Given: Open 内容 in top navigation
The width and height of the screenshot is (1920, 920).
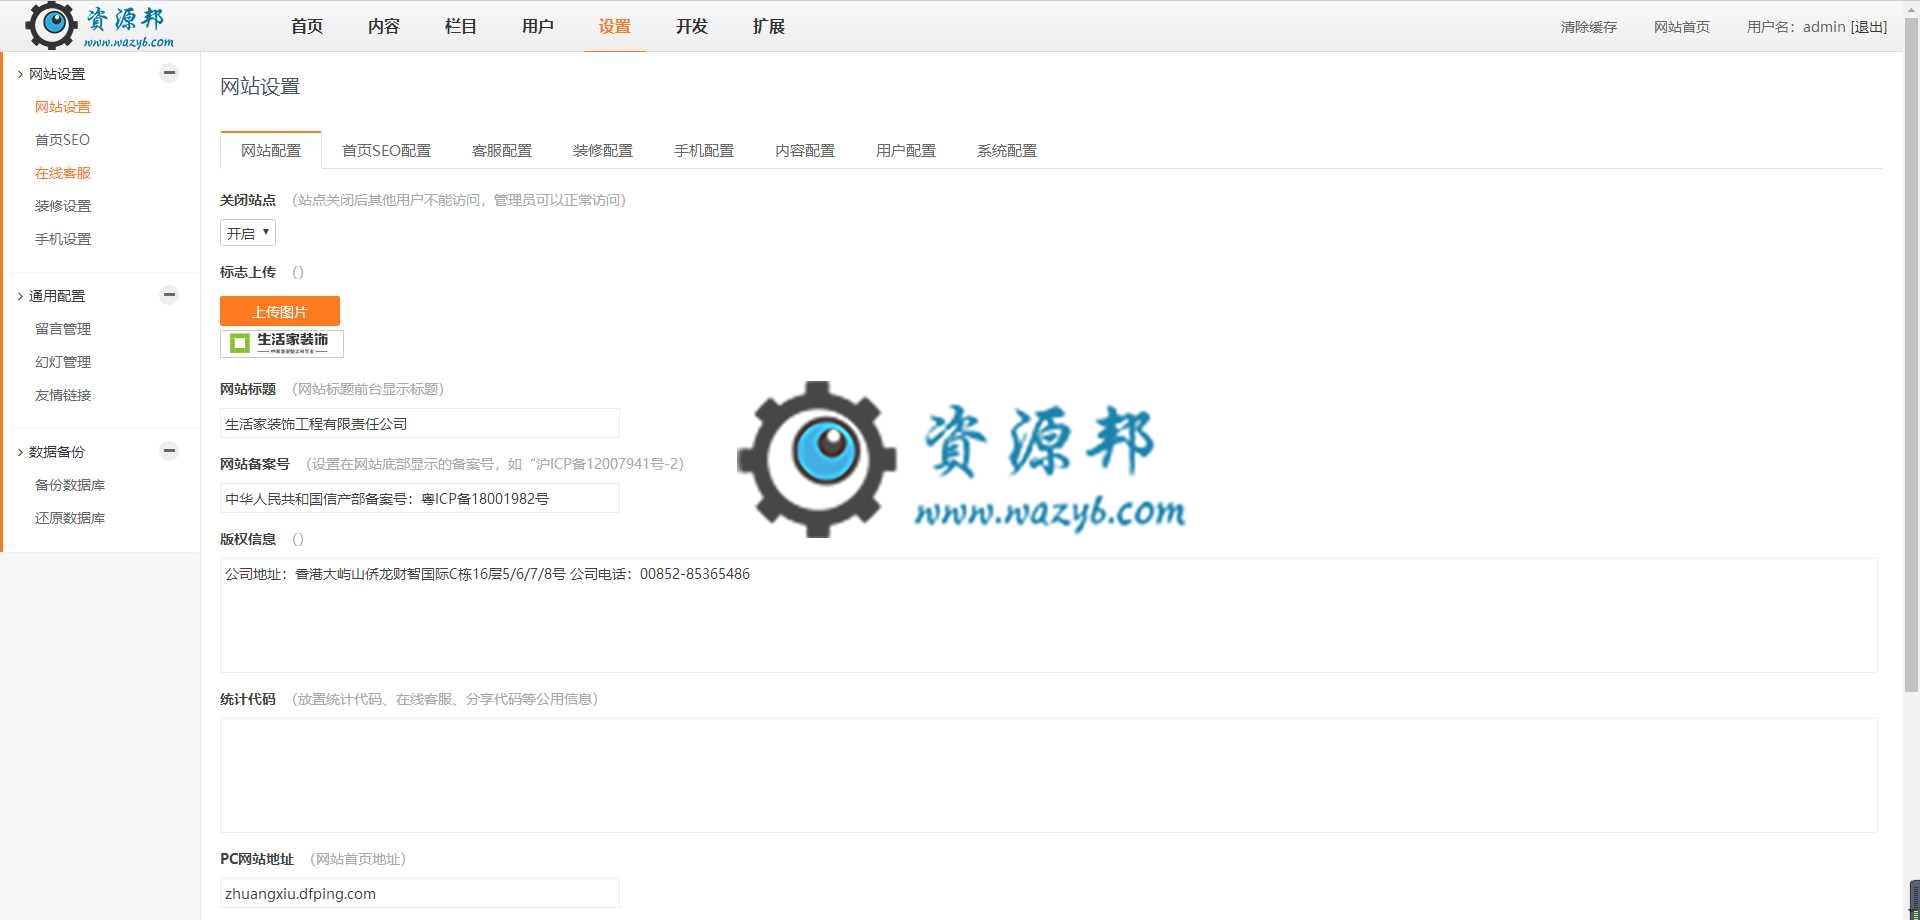Looking at the screenshot, I should coord(384,26).
